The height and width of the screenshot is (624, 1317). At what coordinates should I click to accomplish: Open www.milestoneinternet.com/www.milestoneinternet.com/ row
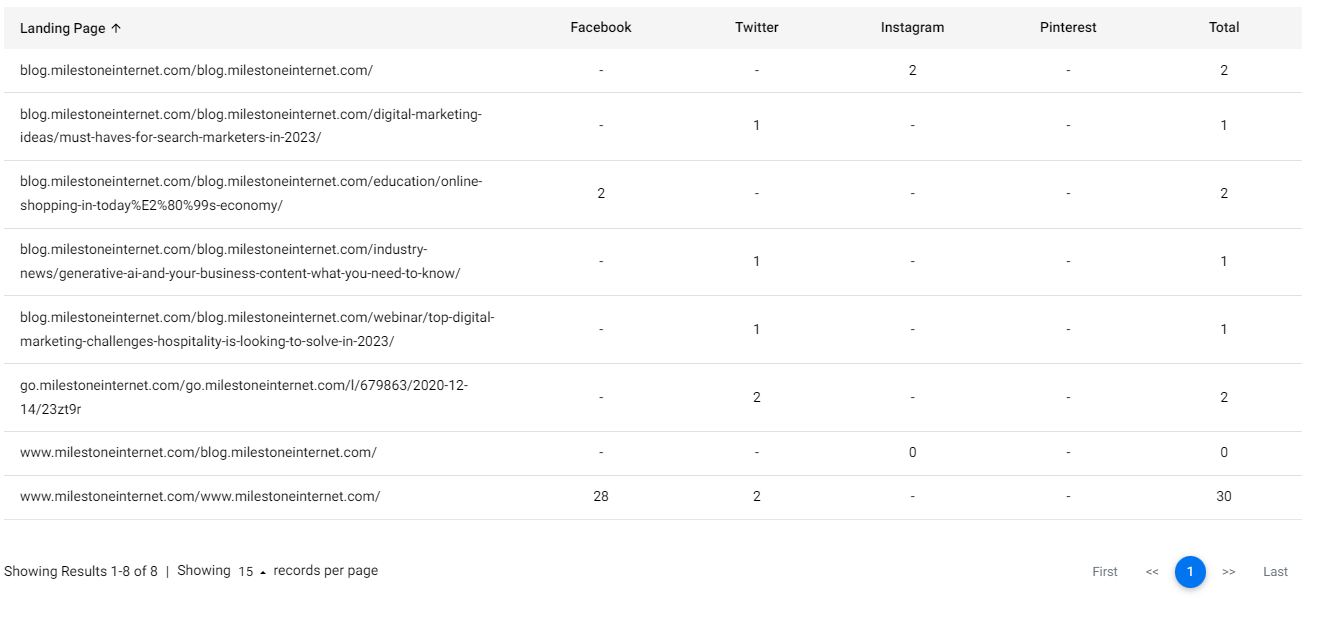coord(653,497)
